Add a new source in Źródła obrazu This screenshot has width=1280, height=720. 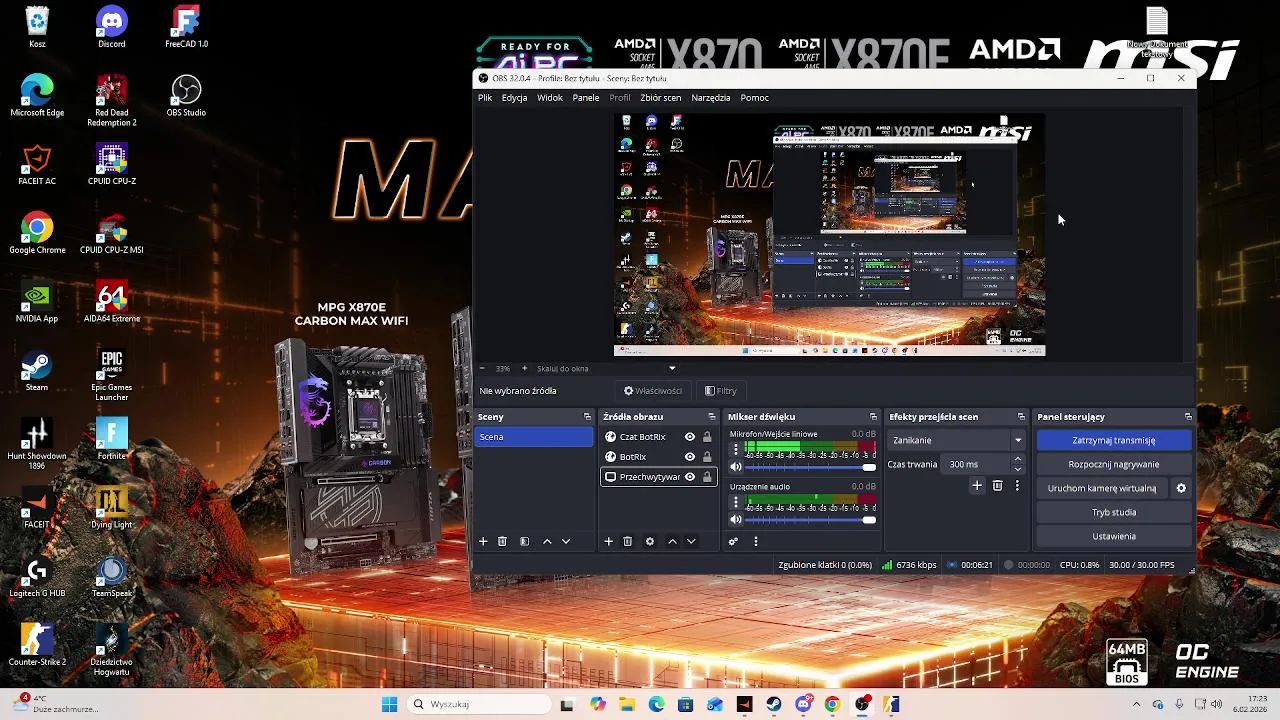click(608, 541)
